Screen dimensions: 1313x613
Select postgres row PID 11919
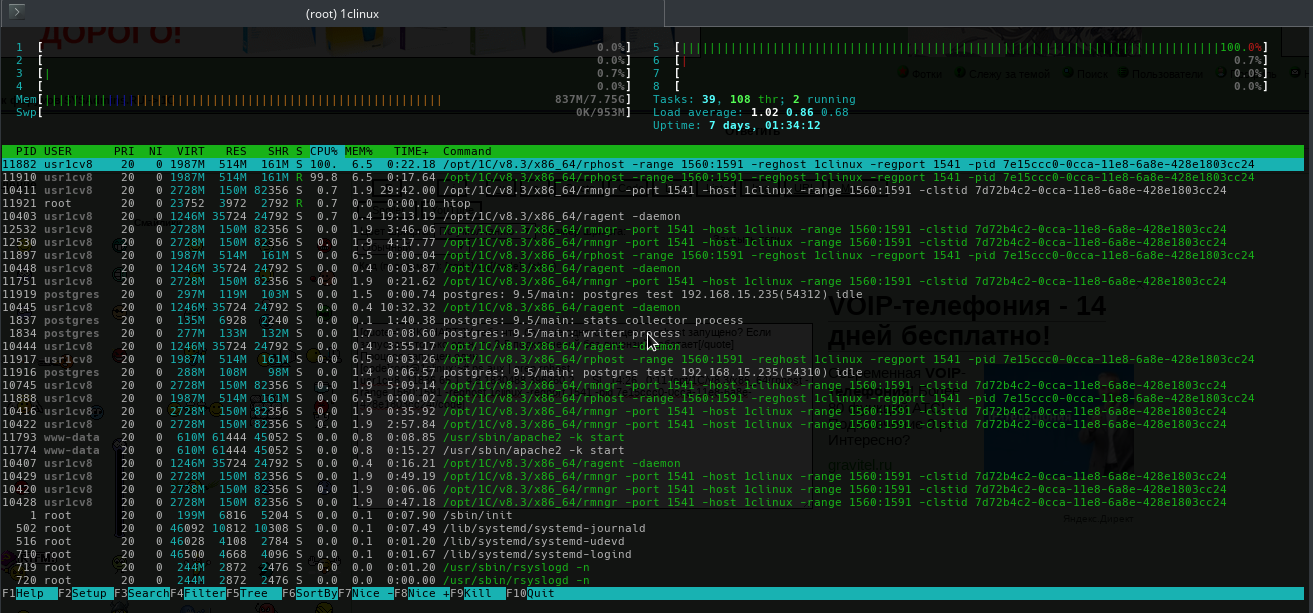pyautogui.click(x=653, y=294)
